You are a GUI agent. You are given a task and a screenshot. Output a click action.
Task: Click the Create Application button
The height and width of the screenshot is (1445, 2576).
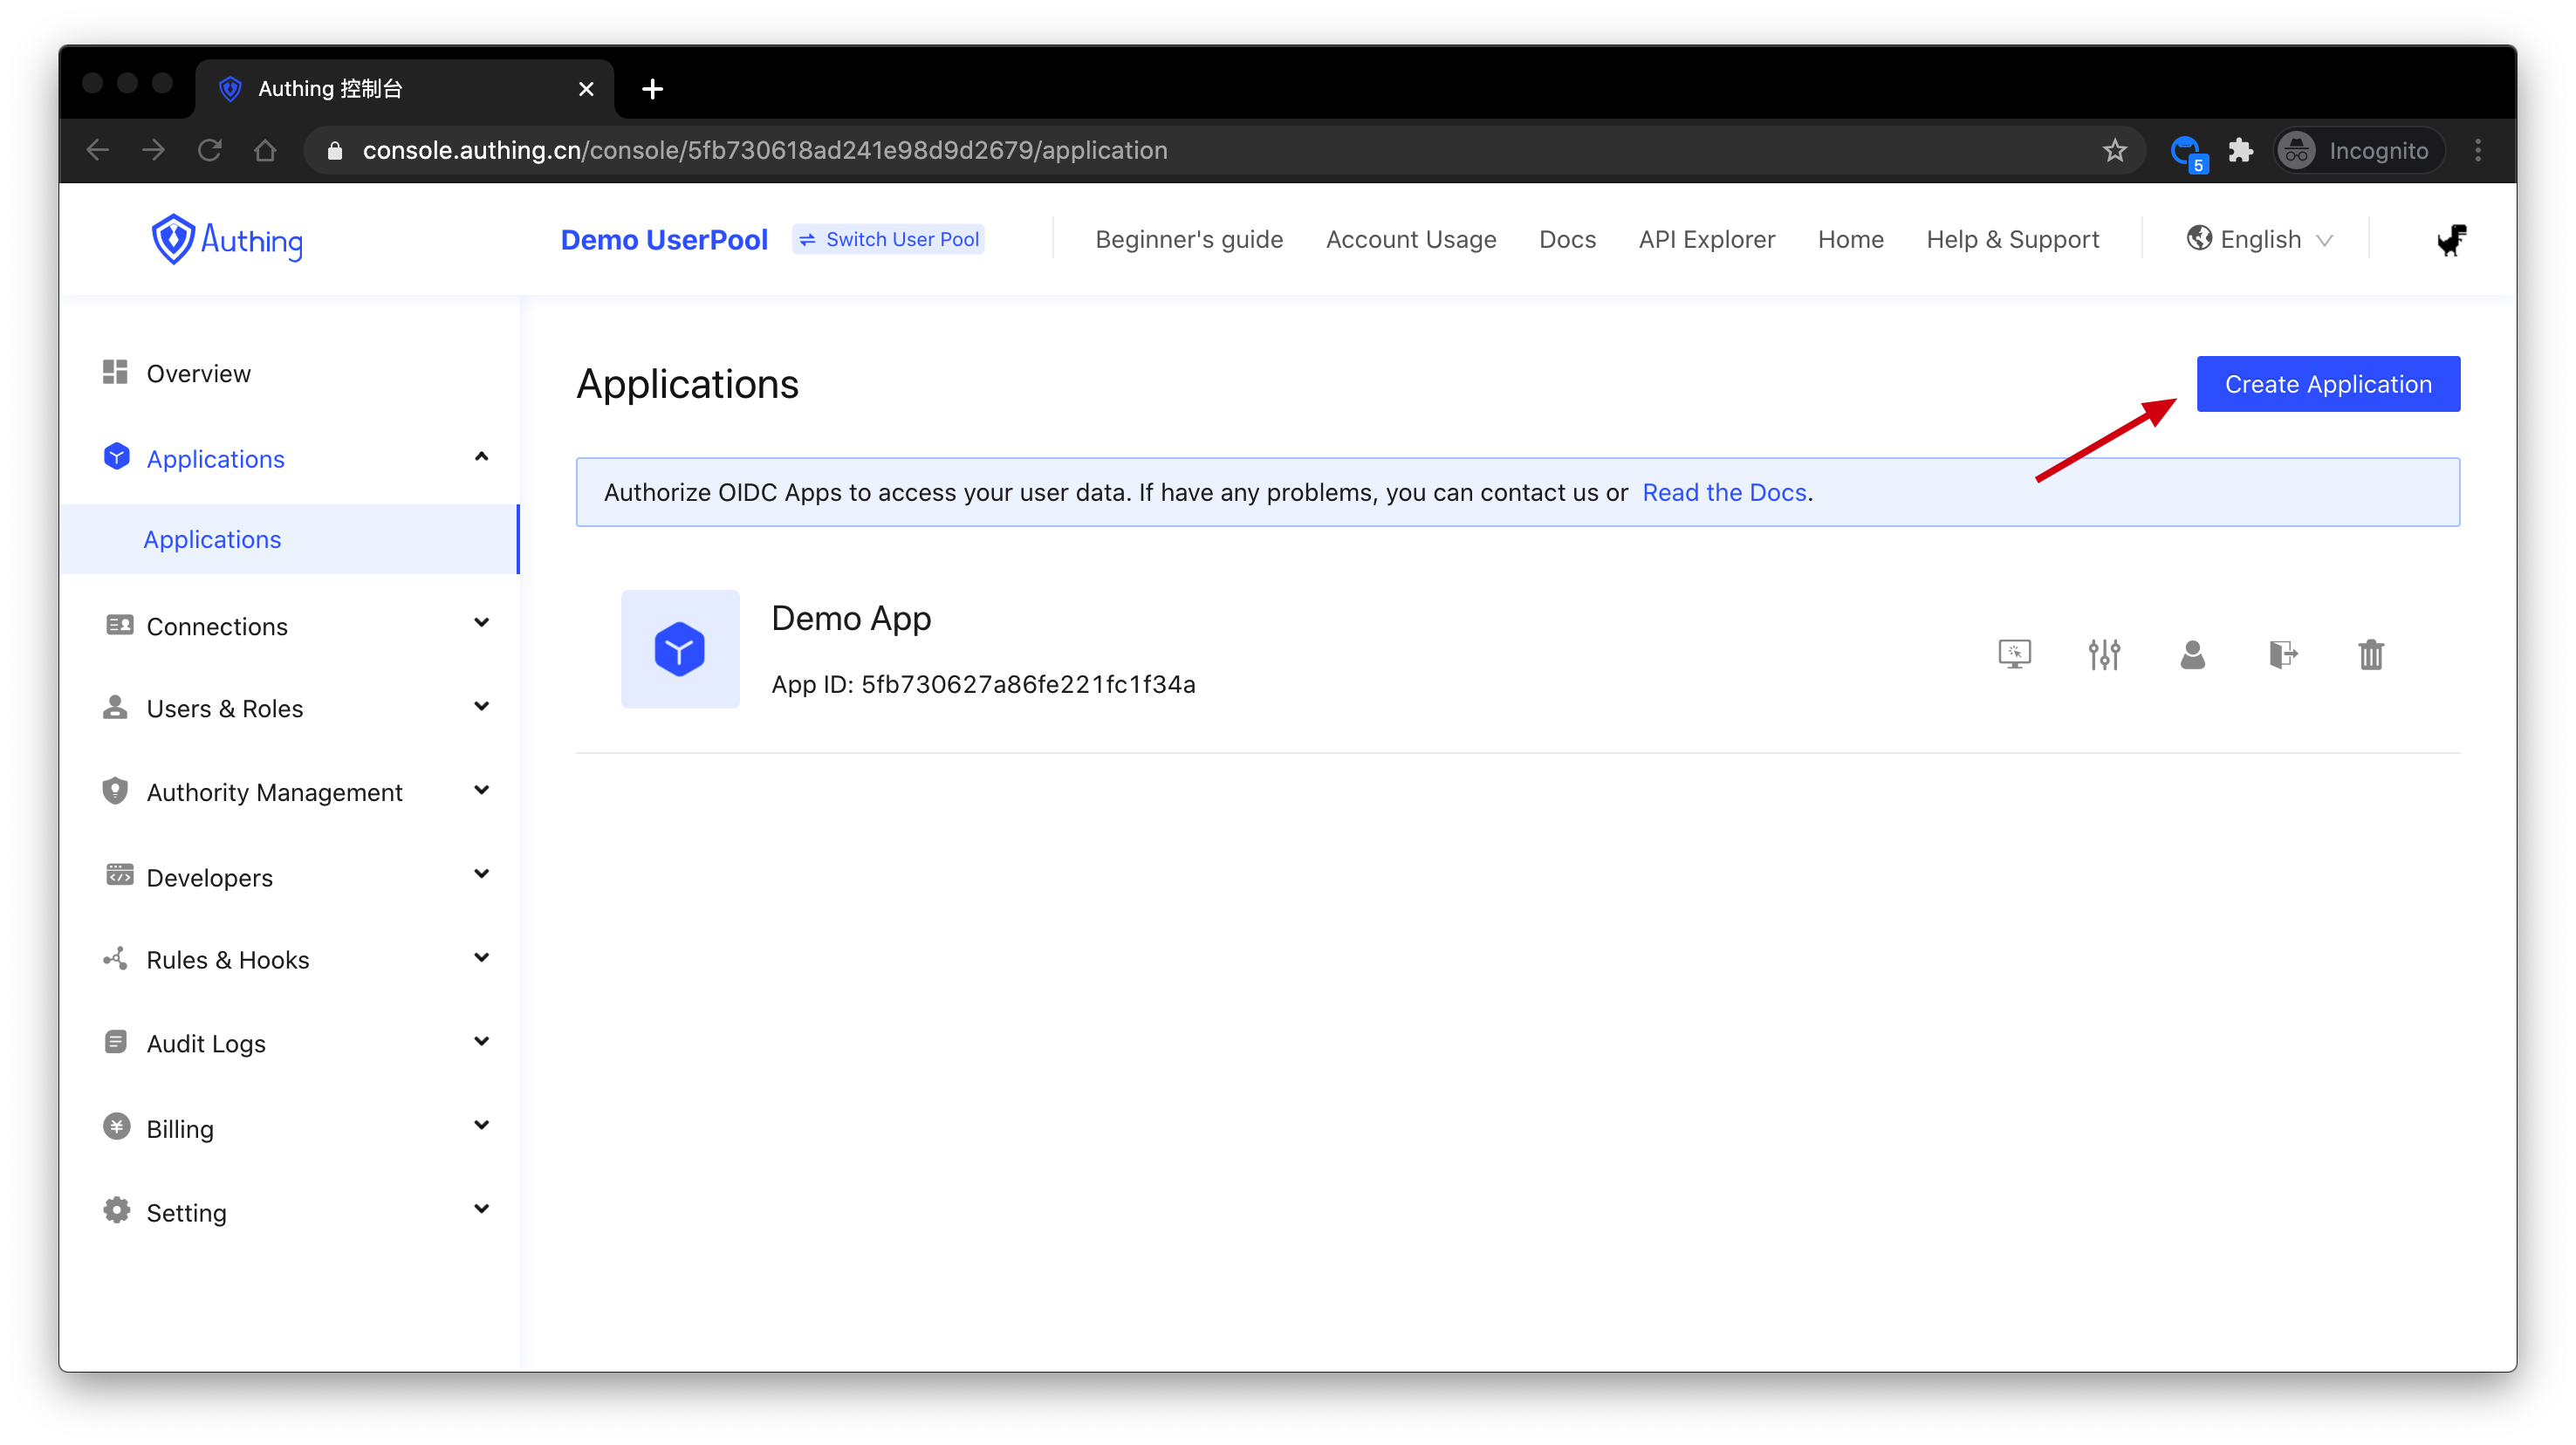pos(2328,384)
